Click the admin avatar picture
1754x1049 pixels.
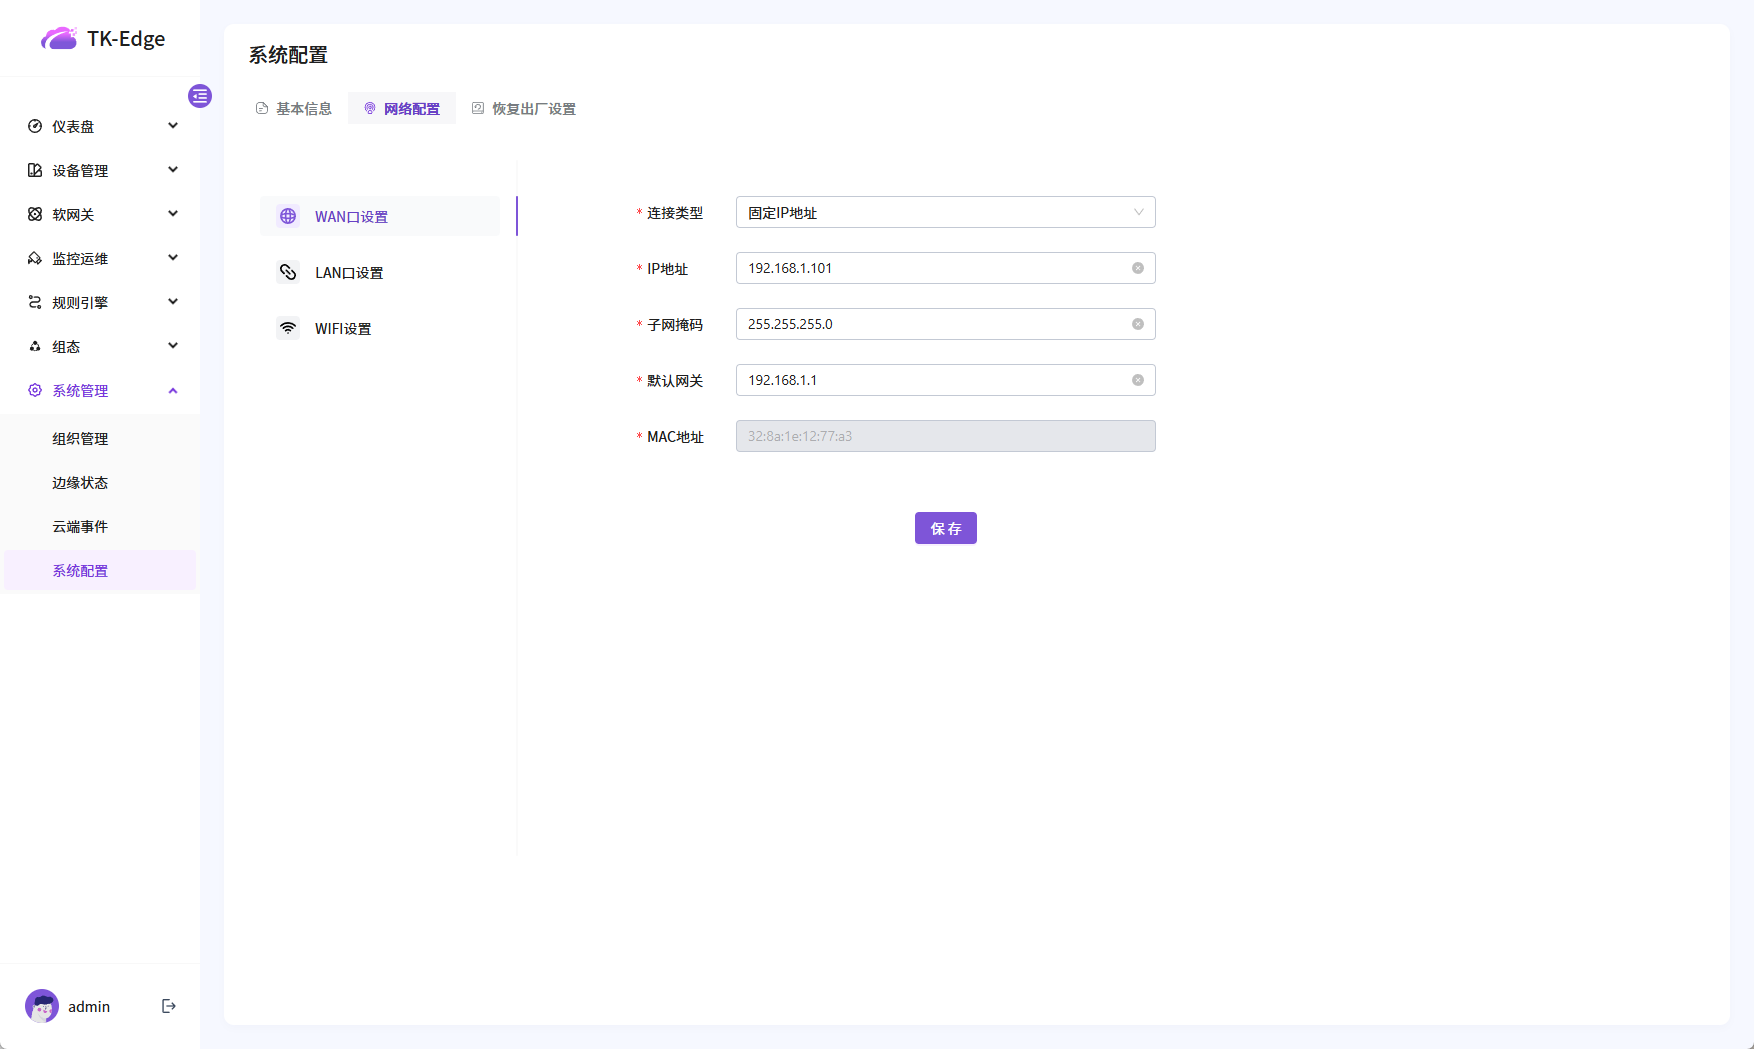(42, 1006)
